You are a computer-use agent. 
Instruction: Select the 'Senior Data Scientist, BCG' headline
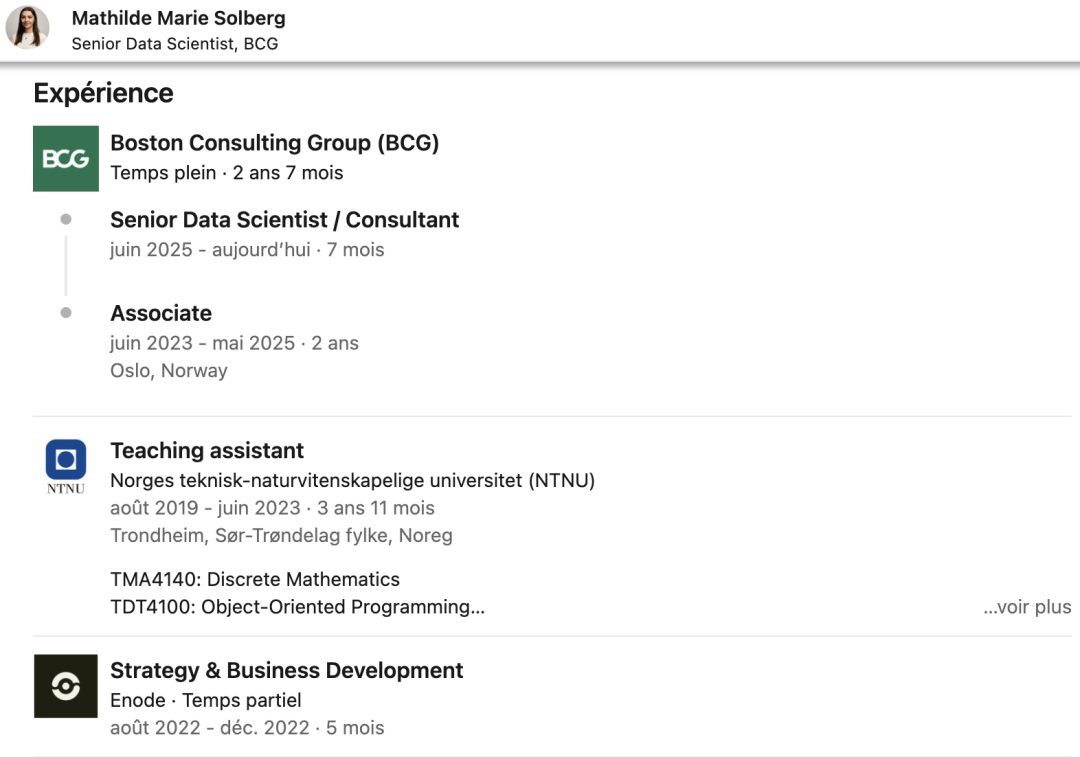pyautogui.click(x=175, y=43)
